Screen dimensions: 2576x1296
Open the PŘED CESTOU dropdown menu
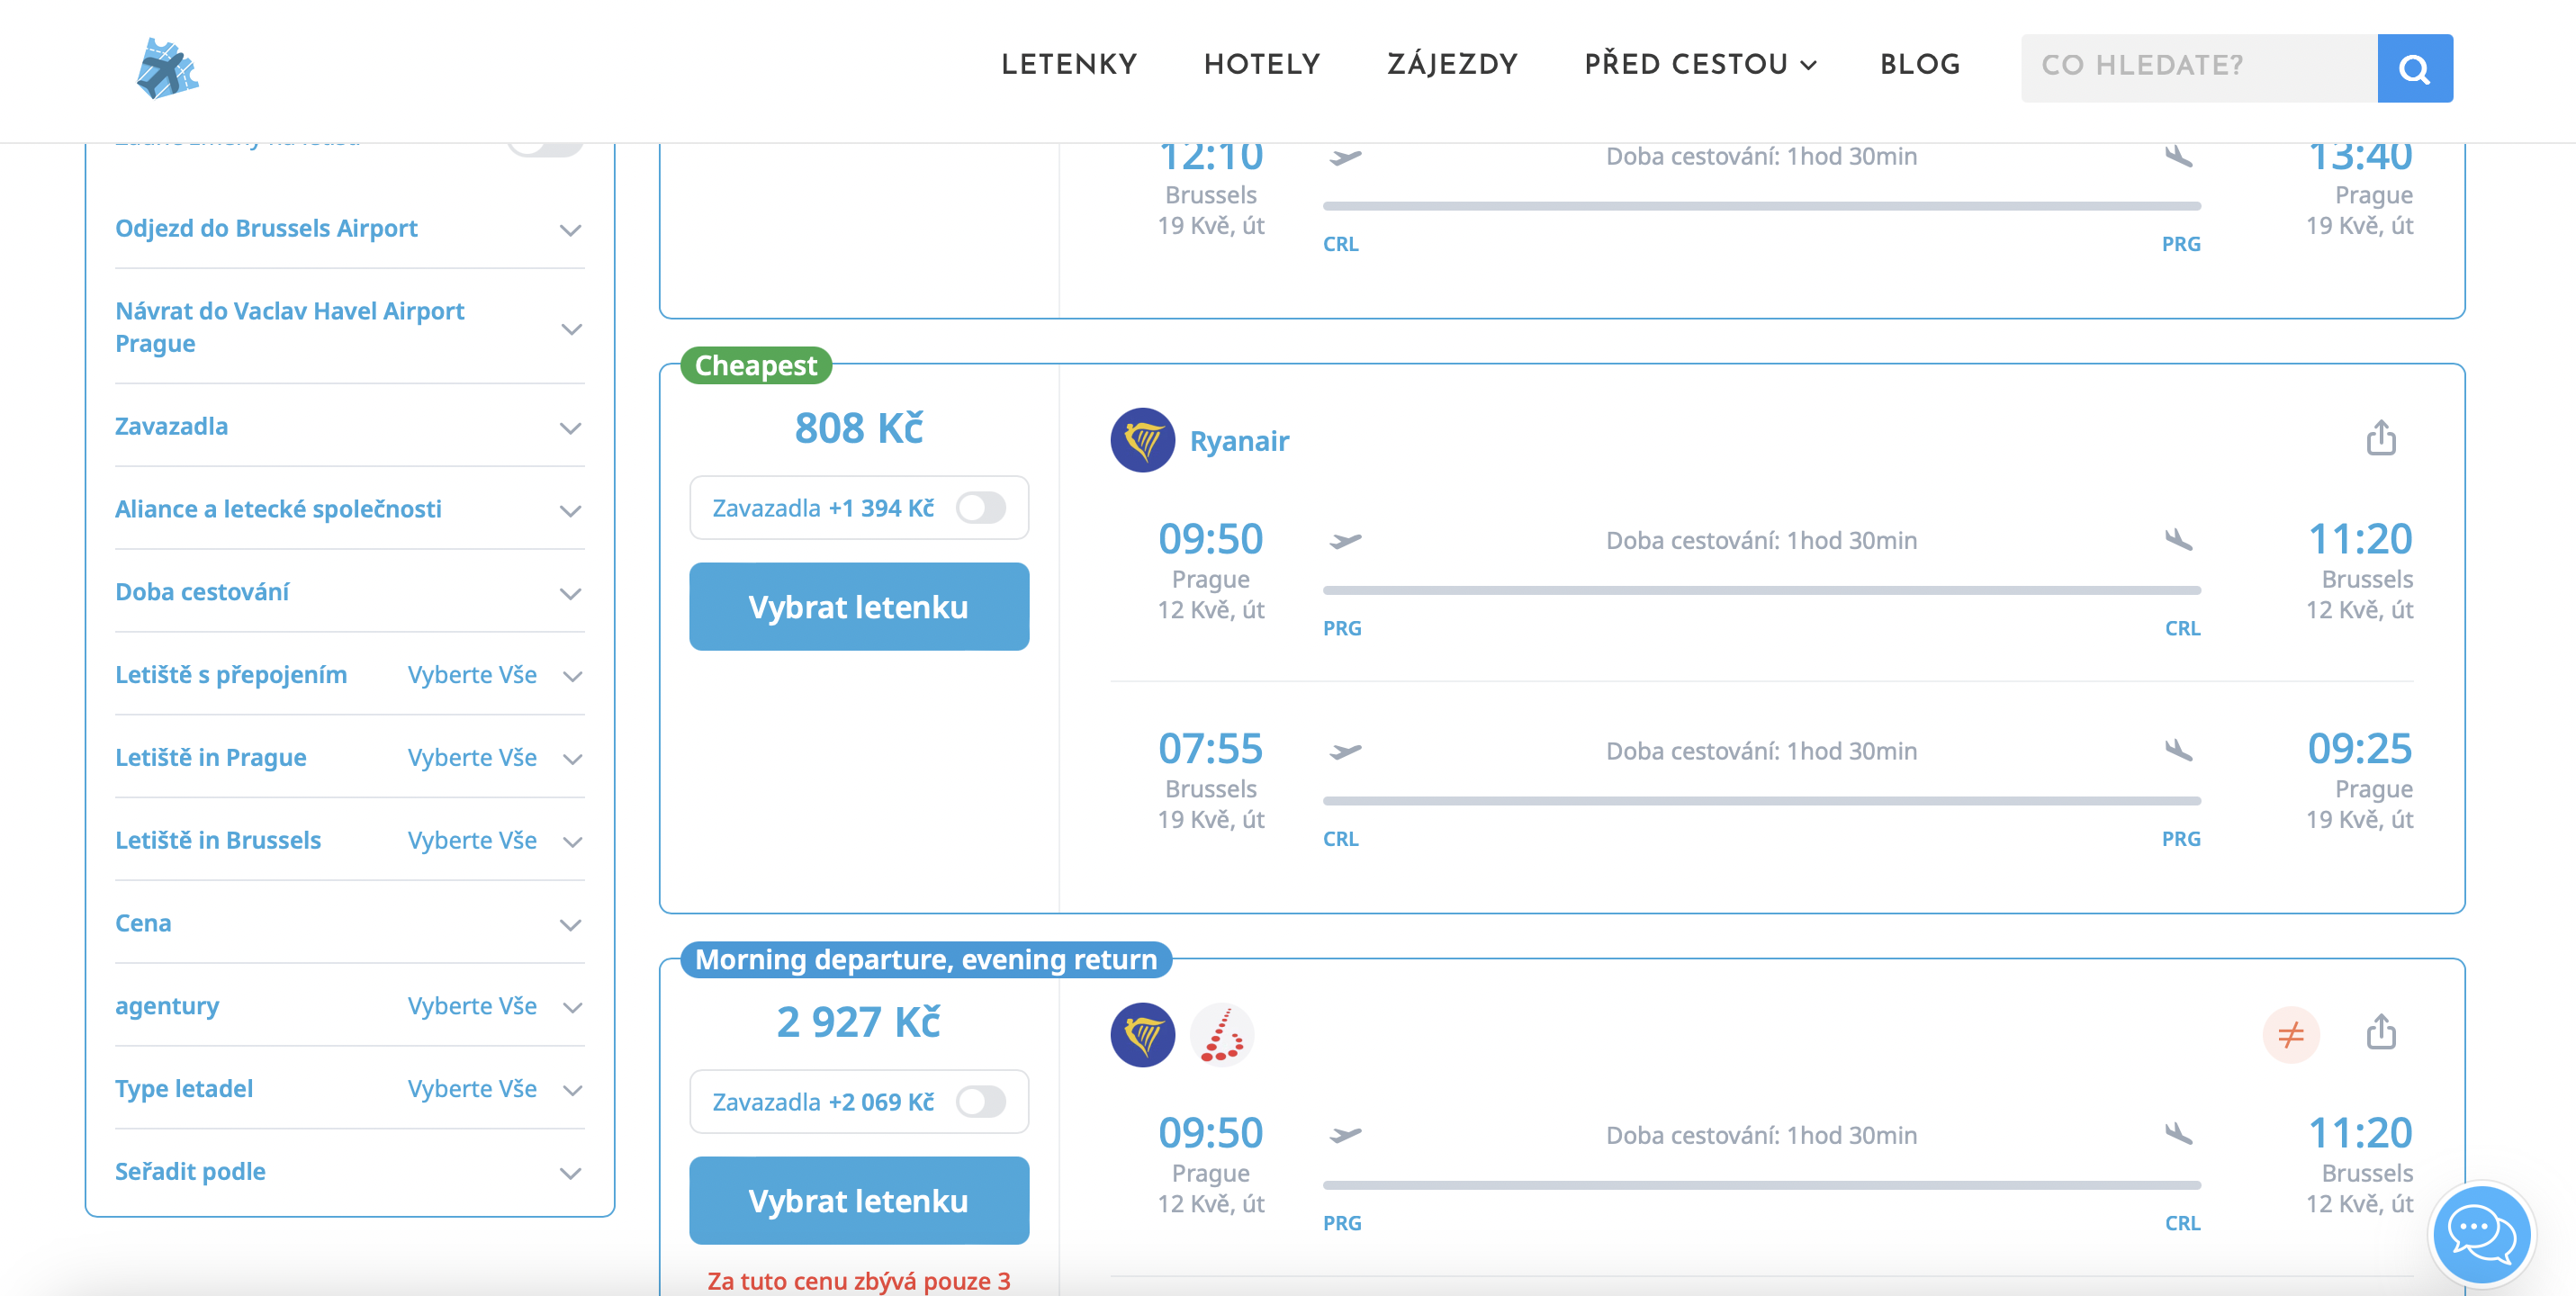pos(1699,65)
